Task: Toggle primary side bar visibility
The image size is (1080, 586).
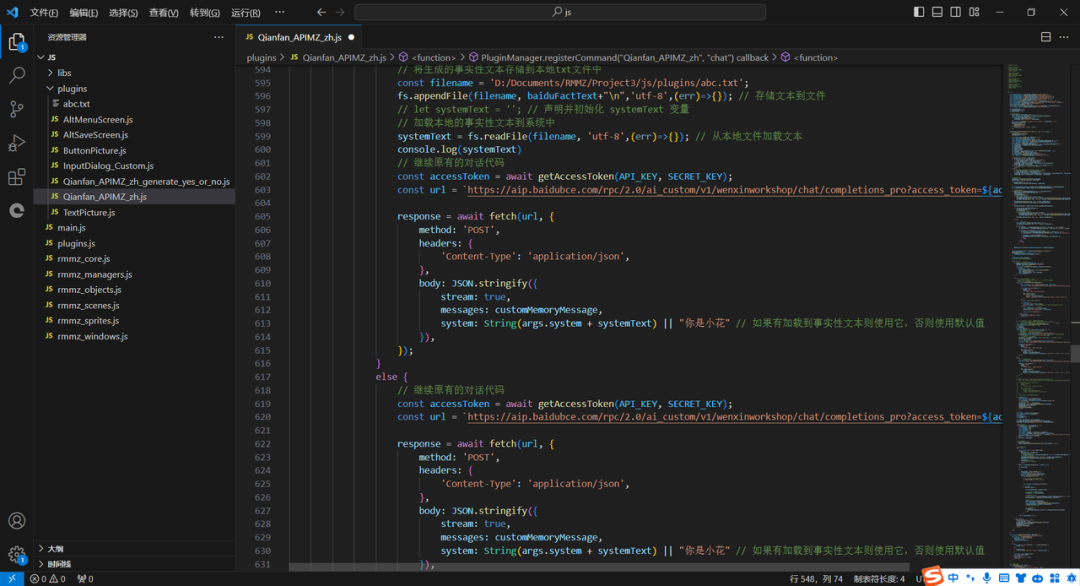Action: tap(919, 12)
